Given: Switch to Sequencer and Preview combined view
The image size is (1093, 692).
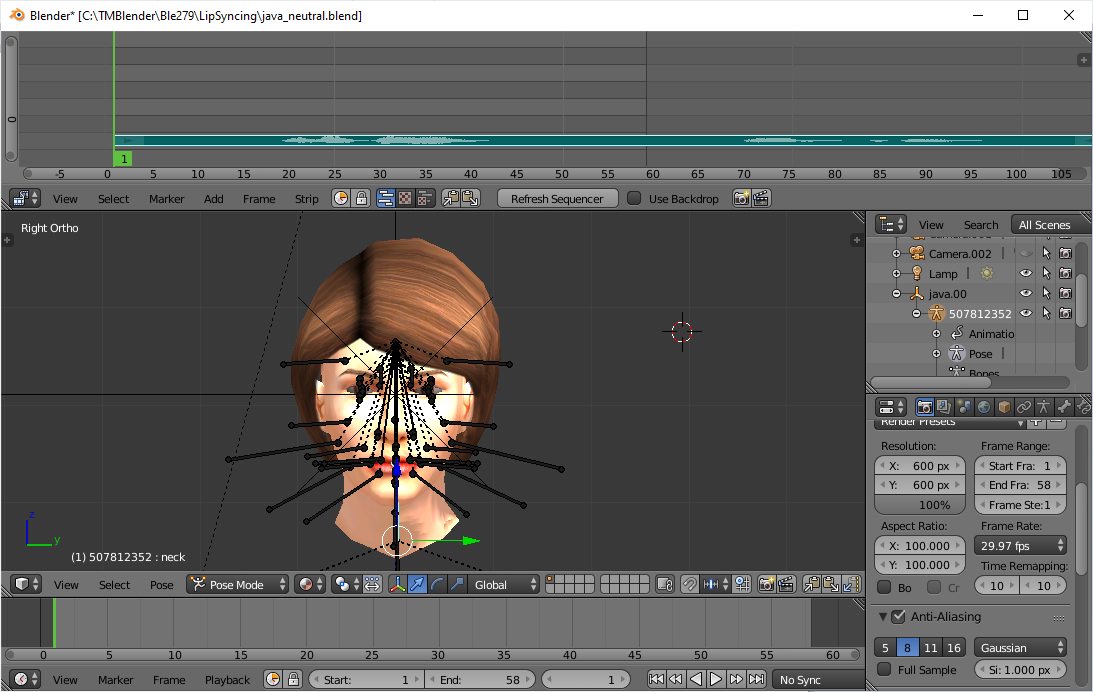Looking at the screenshot, I should pos(425,199).
